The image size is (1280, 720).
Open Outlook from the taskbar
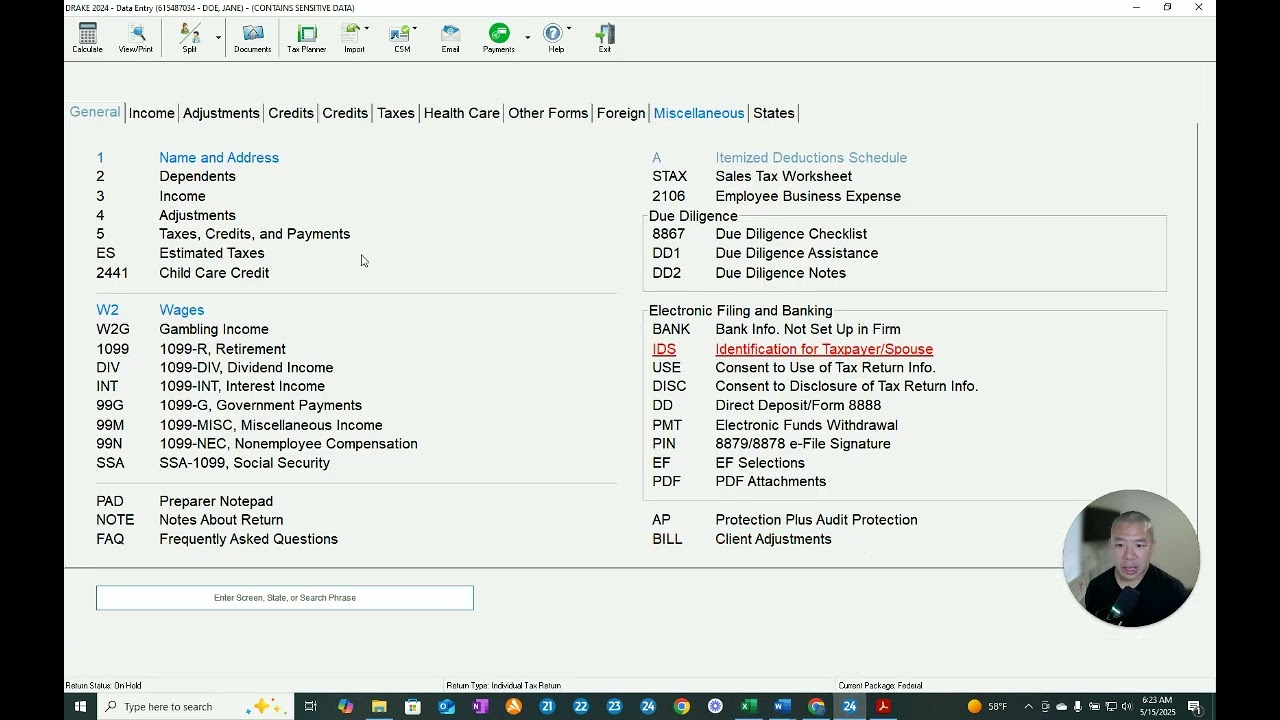(447, 706)
